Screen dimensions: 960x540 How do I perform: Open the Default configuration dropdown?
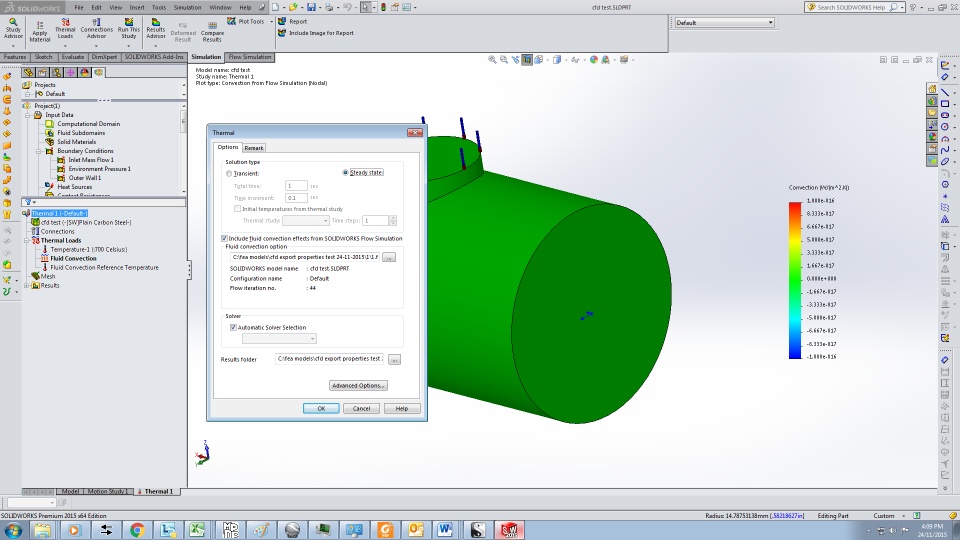pyautogui.click(x=724, y=23)
